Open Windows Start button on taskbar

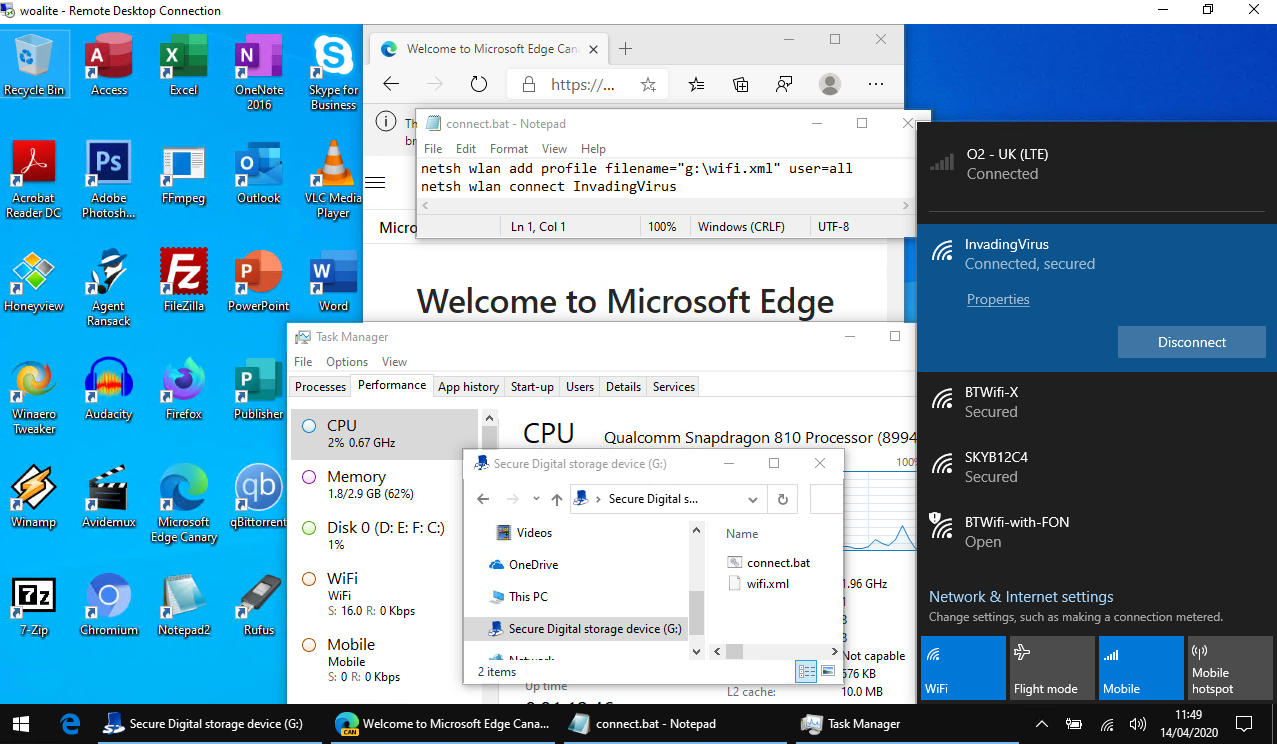[22, 724]
